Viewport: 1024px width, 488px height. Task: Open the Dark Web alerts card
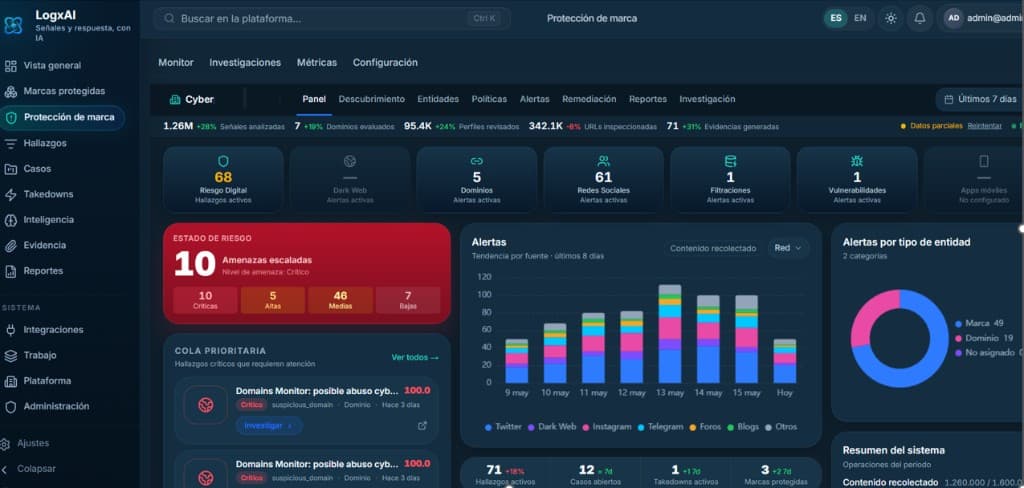[x=350, y=180]
